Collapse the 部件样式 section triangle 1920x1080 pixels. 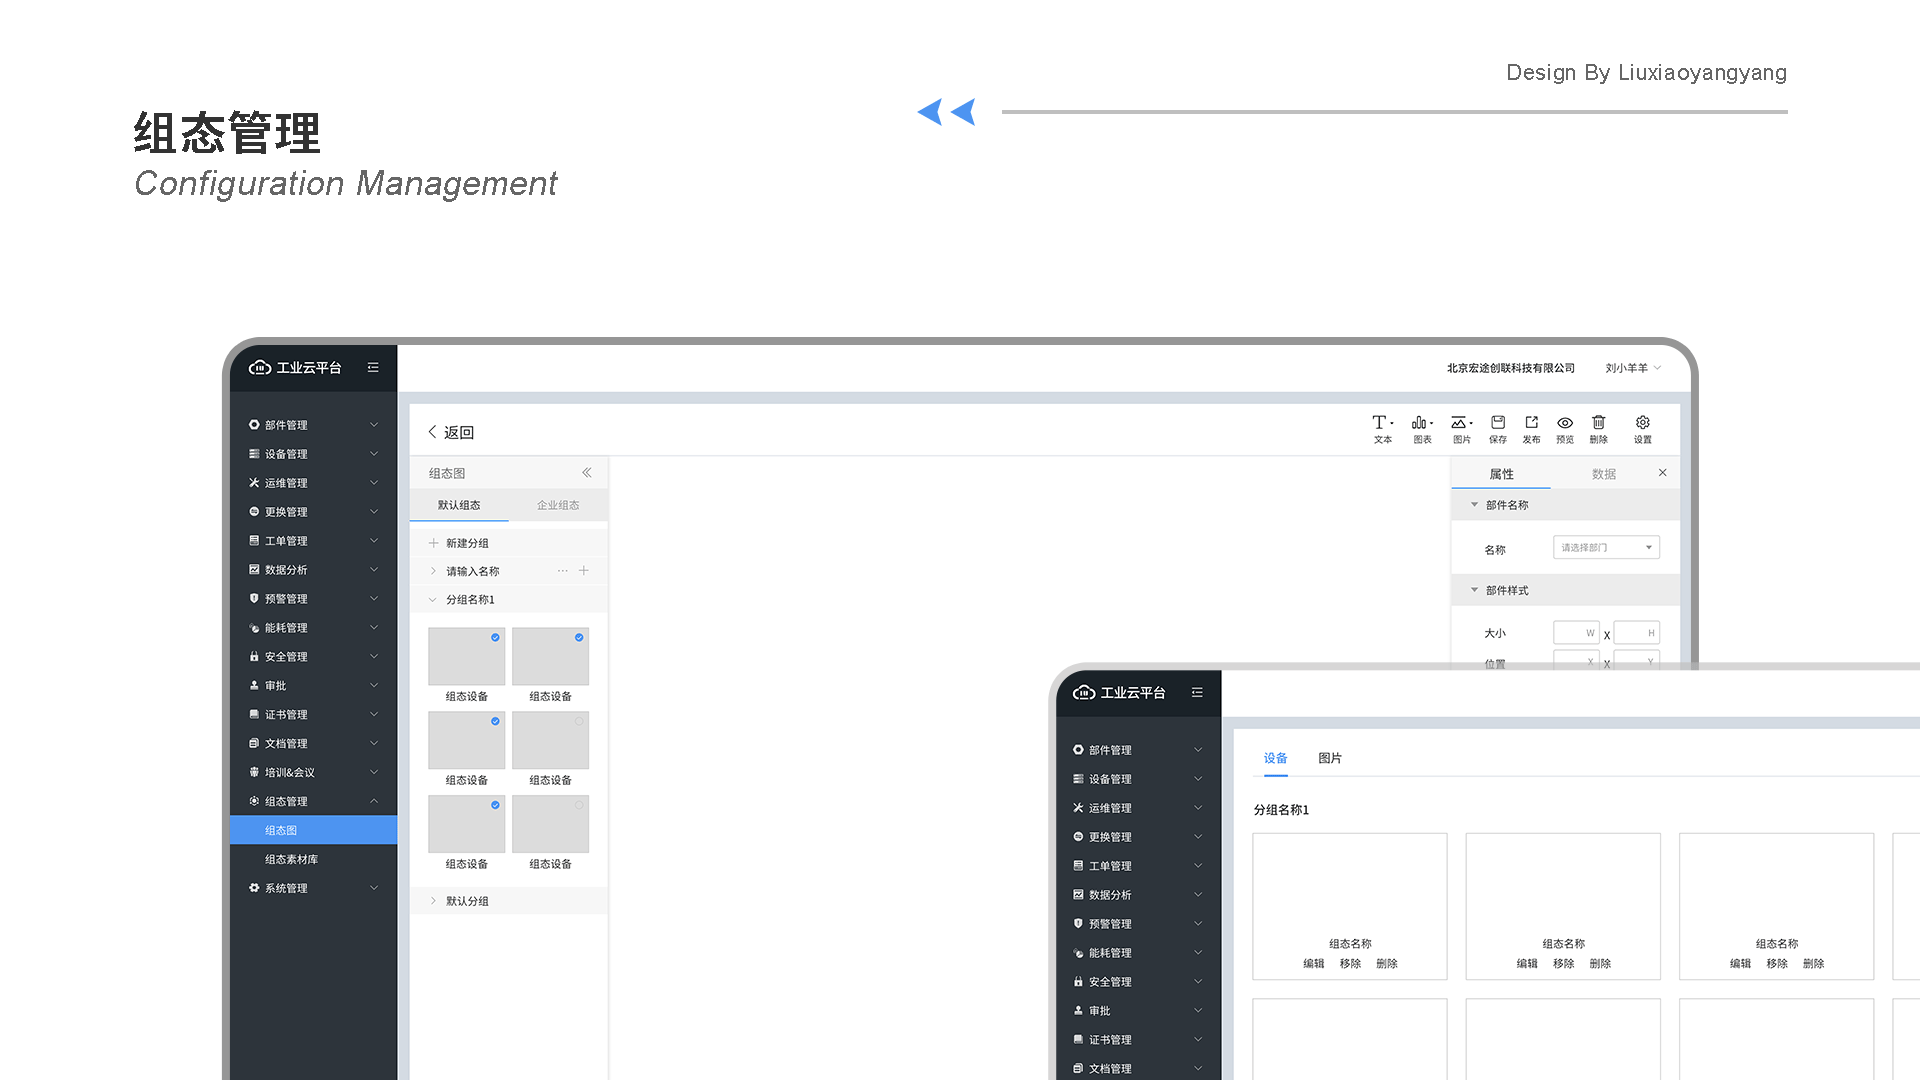1474,590
